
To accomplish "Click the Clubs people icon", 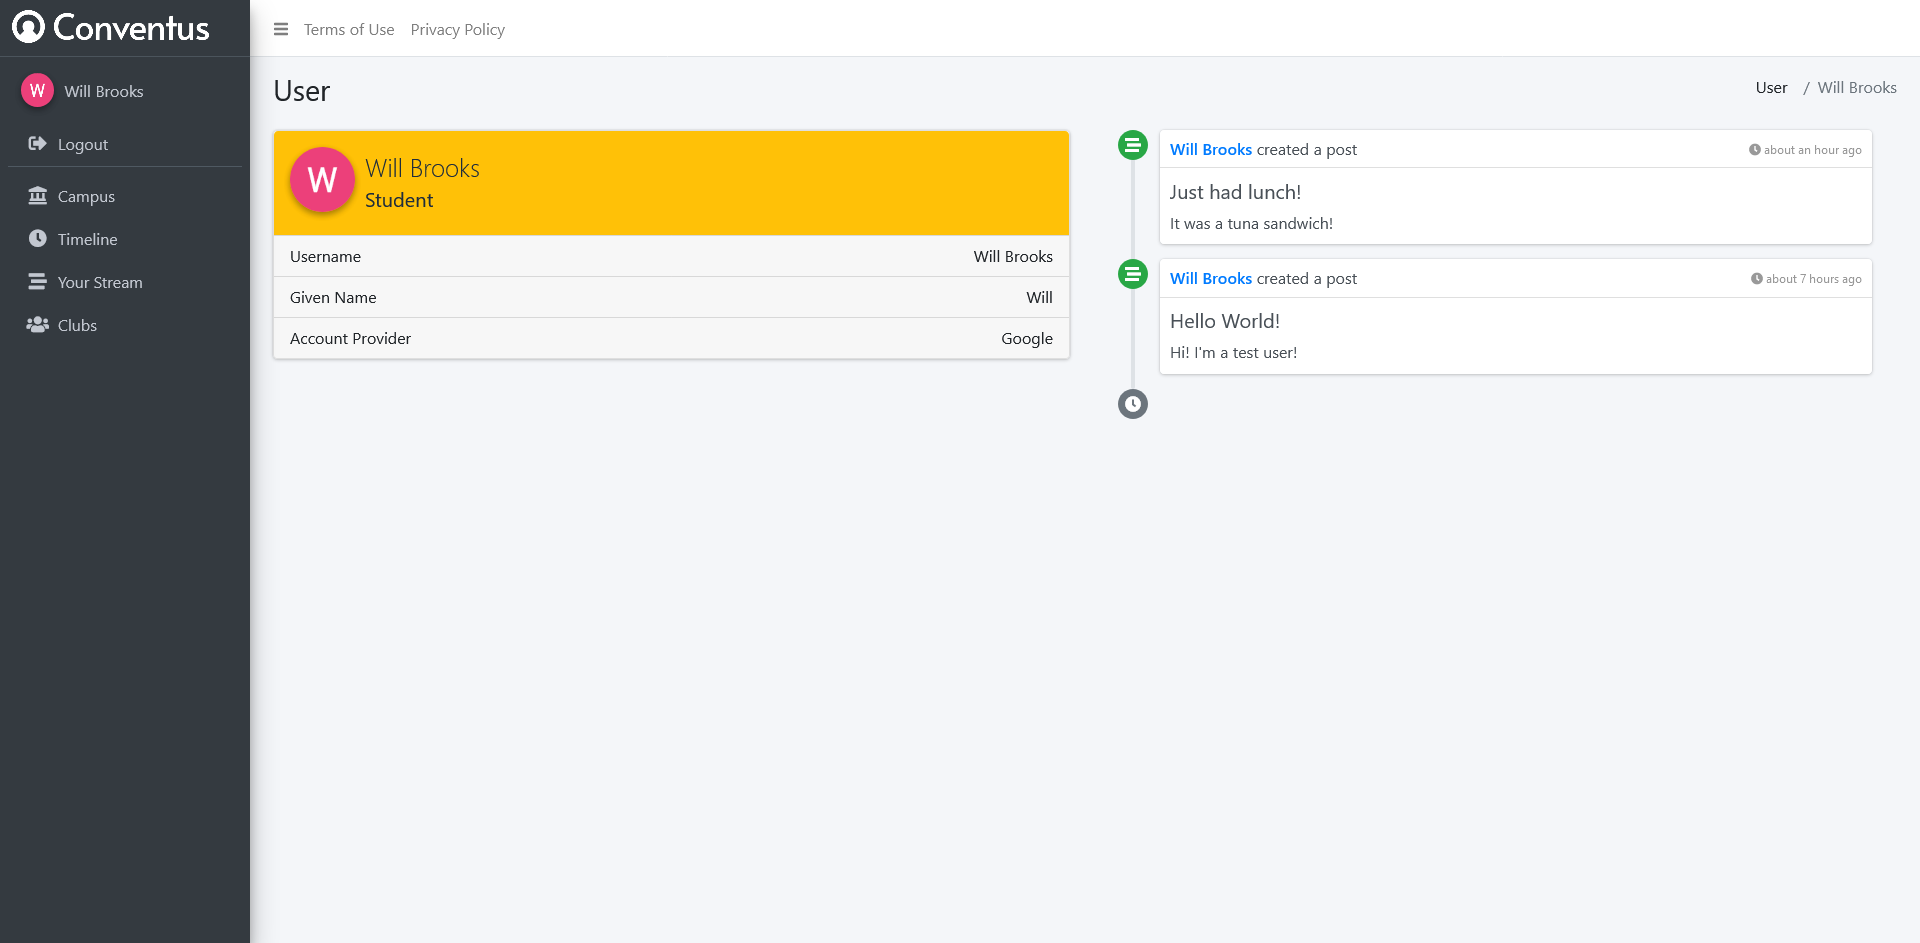I will (38, 324).
